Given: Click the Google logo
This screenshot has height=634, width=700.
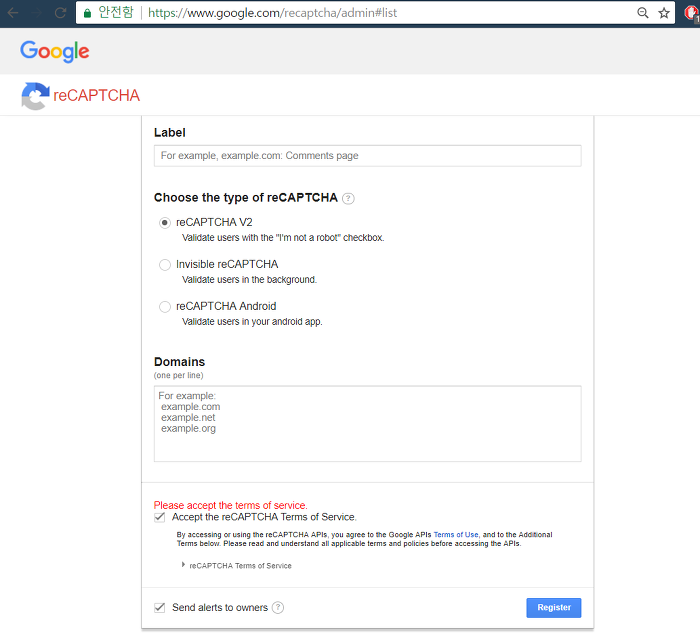Looking at the screenshot, I should point(54,51).
